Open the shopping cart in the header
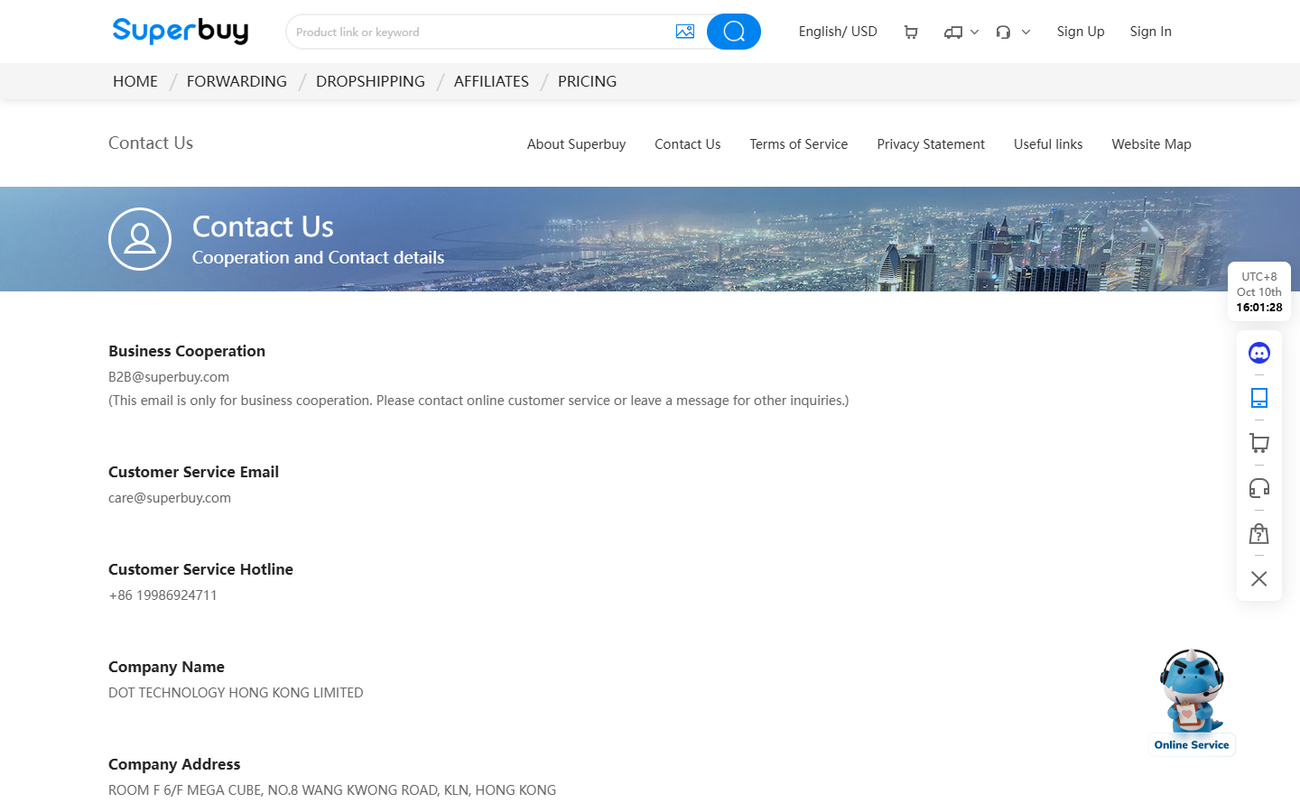The height and width of the screenshot is (812, 1300). coord(911,32)
